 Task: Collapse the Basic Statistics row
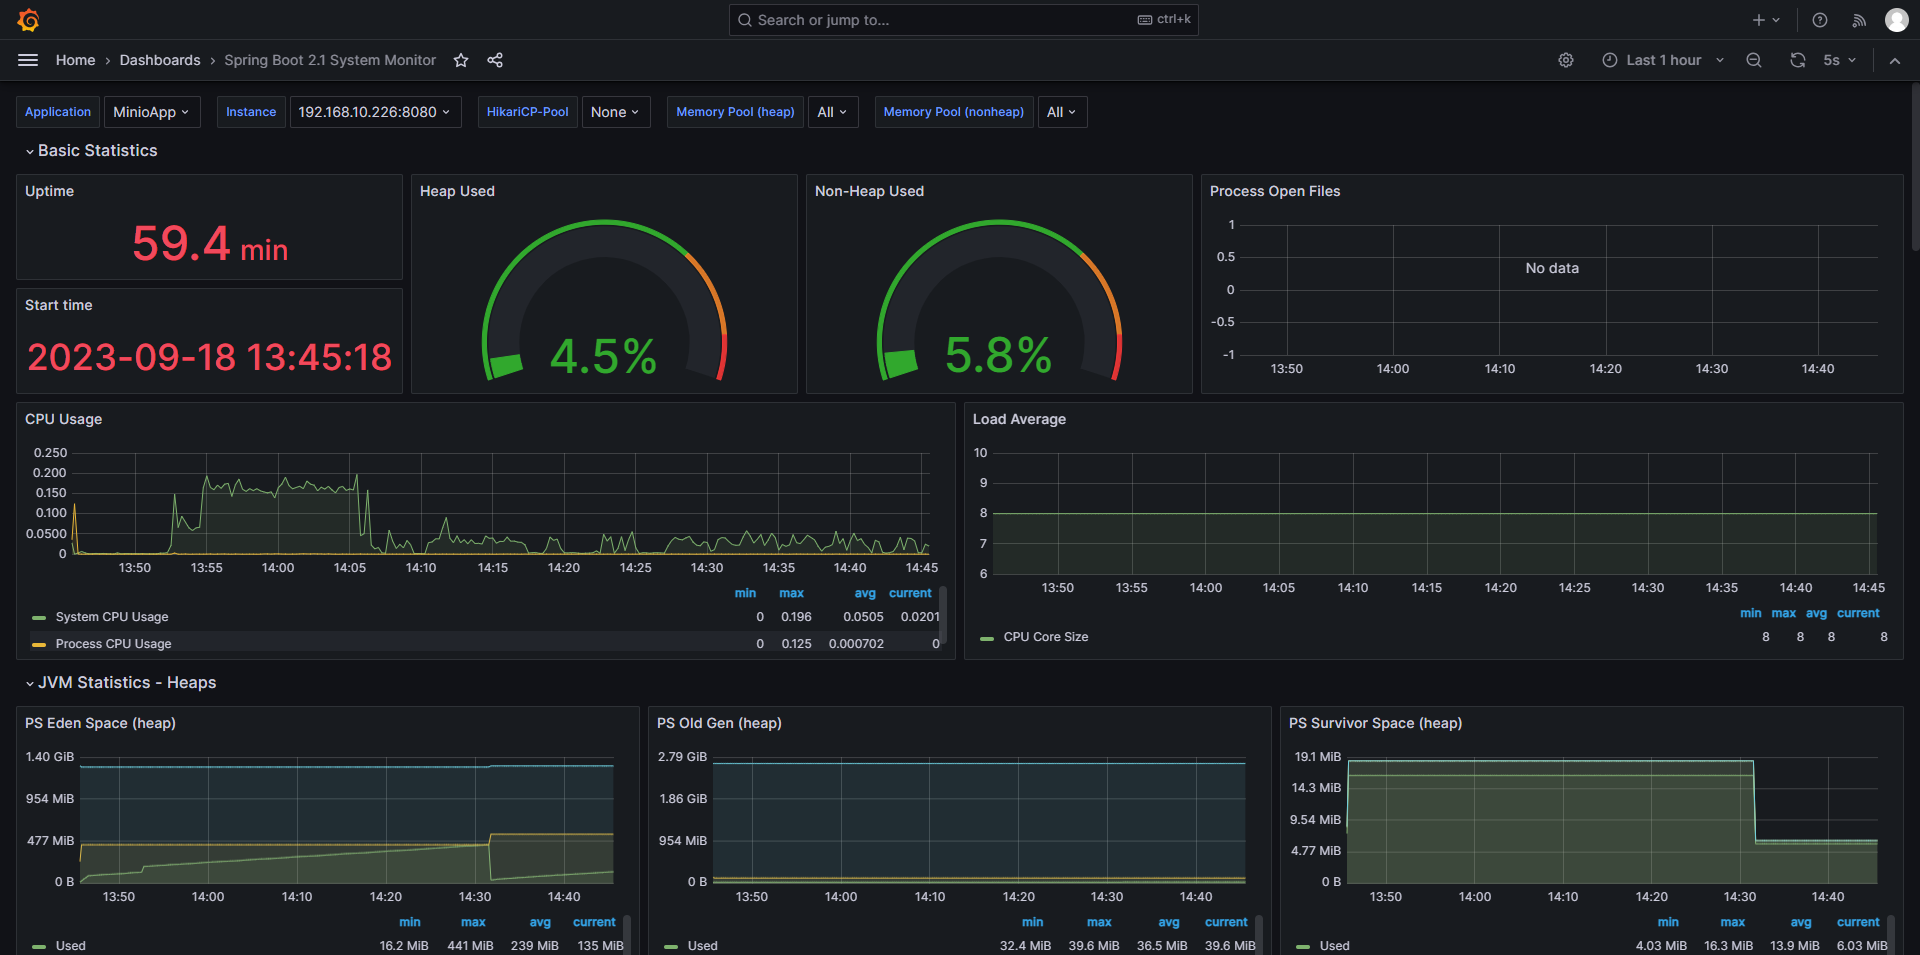coord(91,150)
